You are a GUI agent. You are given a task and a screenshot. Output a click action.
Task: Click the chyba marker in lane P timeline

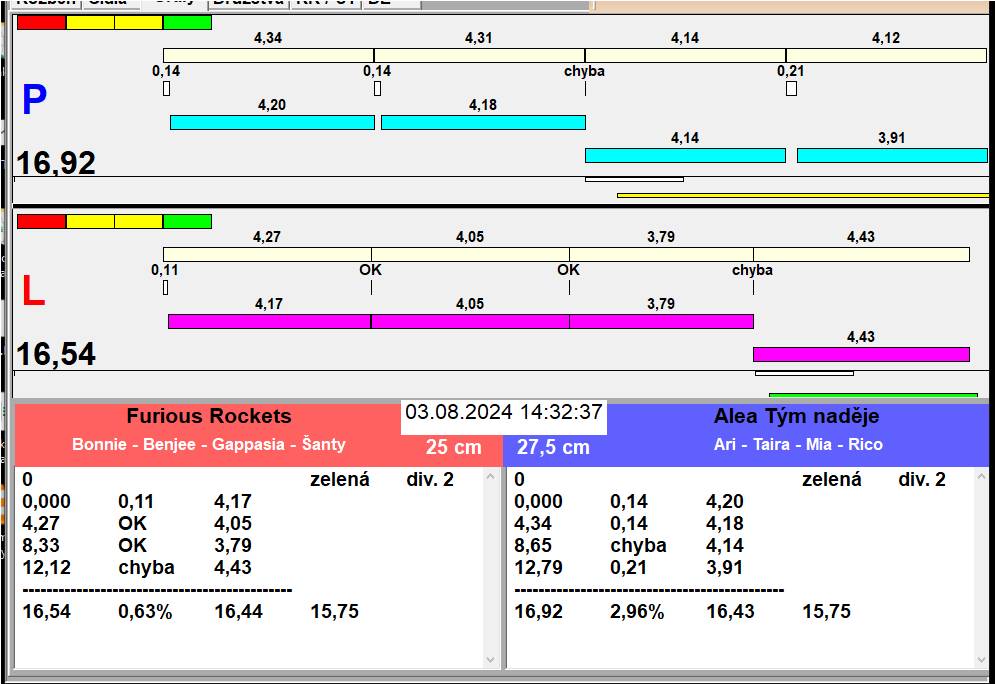point(584,72)
